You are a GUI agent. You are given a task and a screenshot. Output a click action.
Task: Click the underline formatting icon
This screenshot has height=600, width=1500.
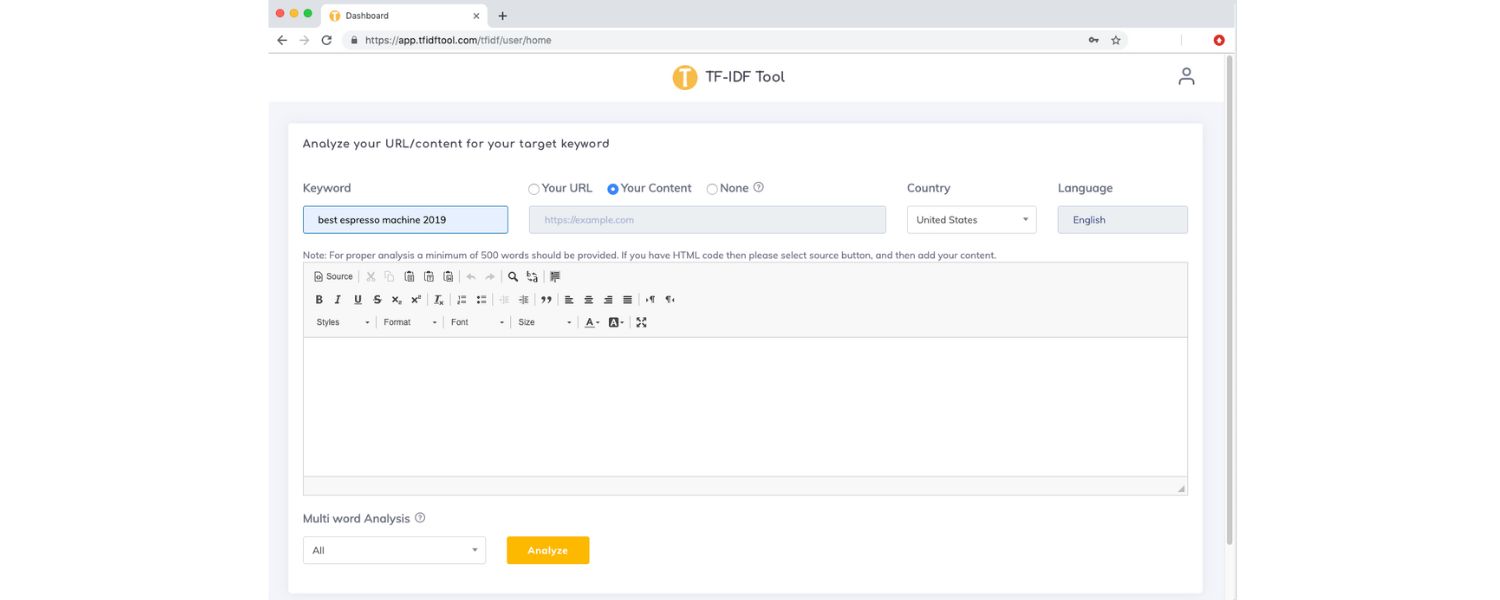click(357, 299)
